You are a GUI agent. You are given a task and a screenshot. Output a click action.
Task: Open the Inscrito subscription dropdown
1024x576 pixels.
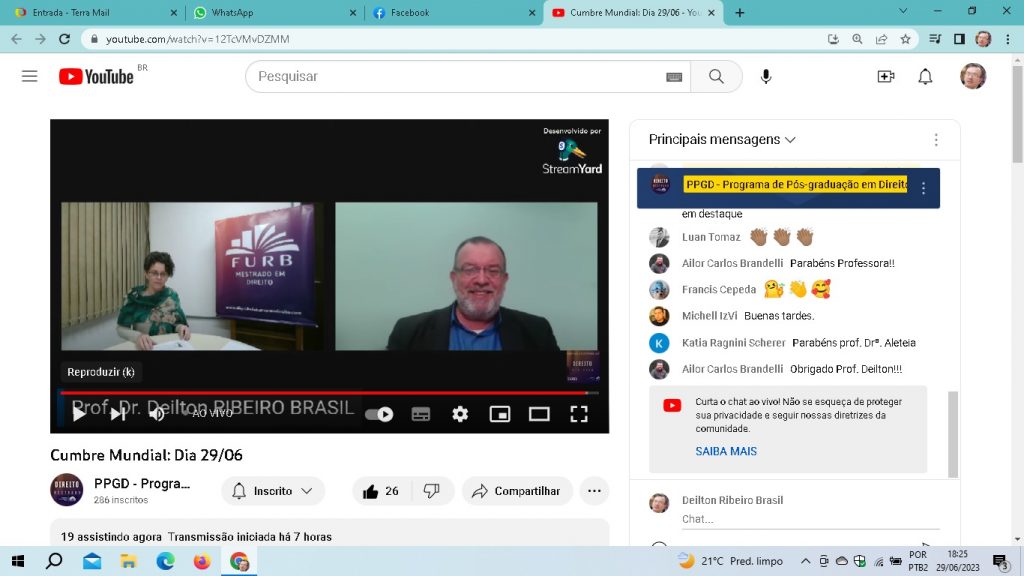pyautogui.click(x=273, y=491)
